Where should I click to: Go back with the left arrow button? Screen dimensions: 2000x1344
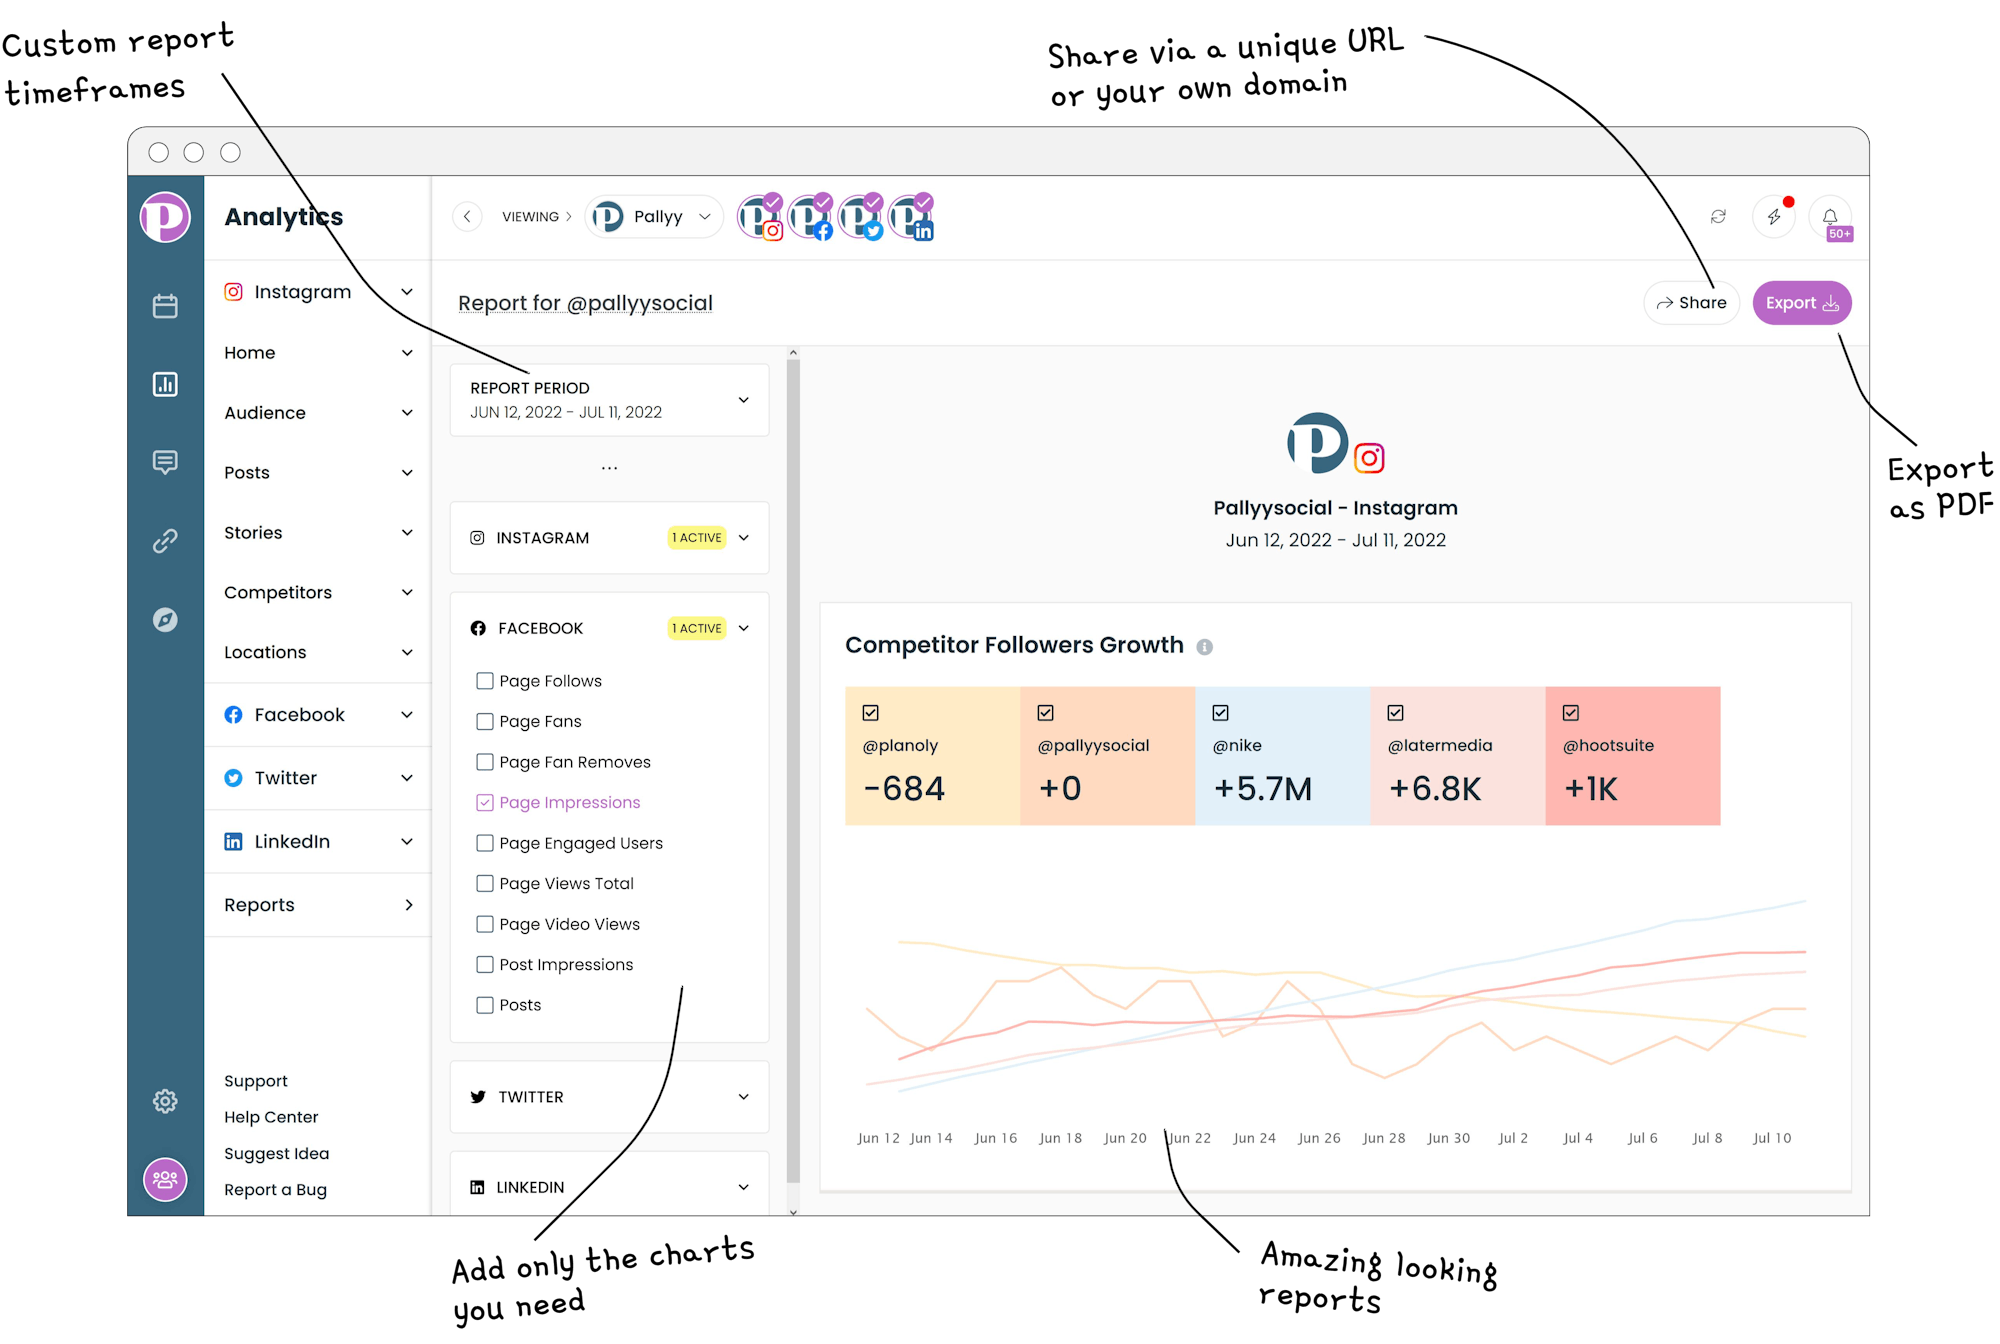pos(467,217)
